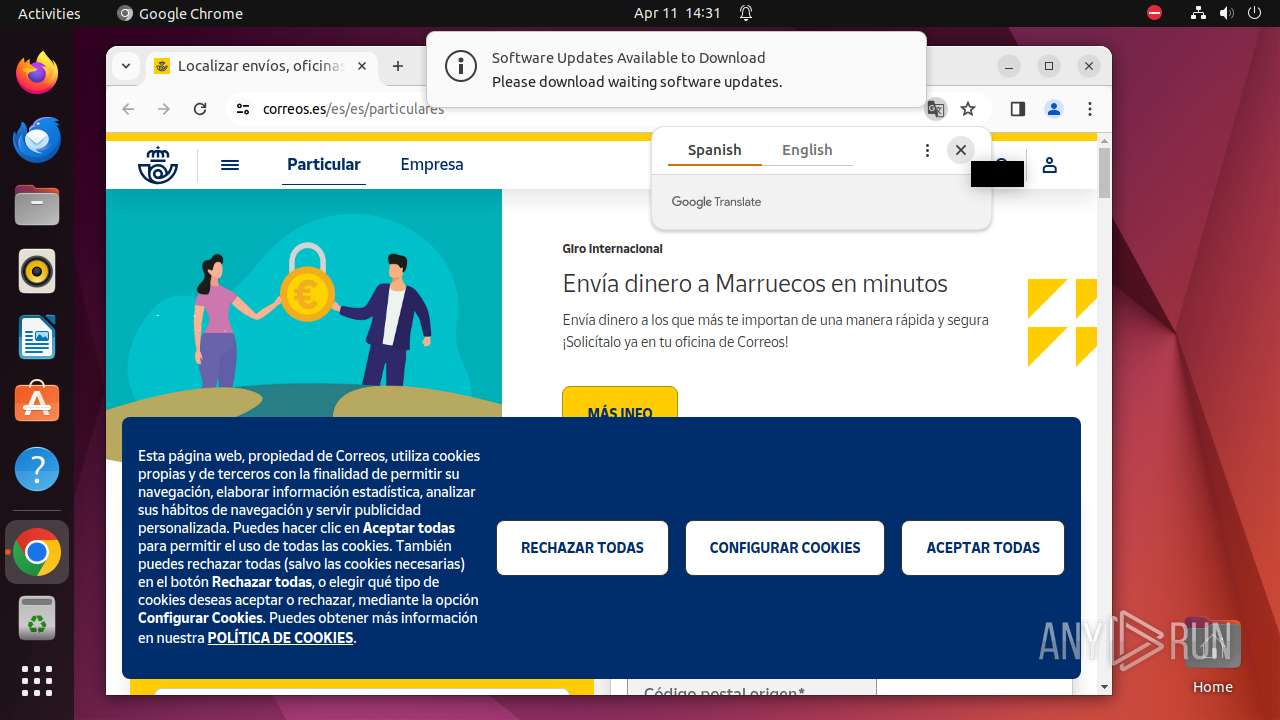Open the Trash in the dock
The height and width of the screenshot is (720, 1280).
[x=37, y=618]
